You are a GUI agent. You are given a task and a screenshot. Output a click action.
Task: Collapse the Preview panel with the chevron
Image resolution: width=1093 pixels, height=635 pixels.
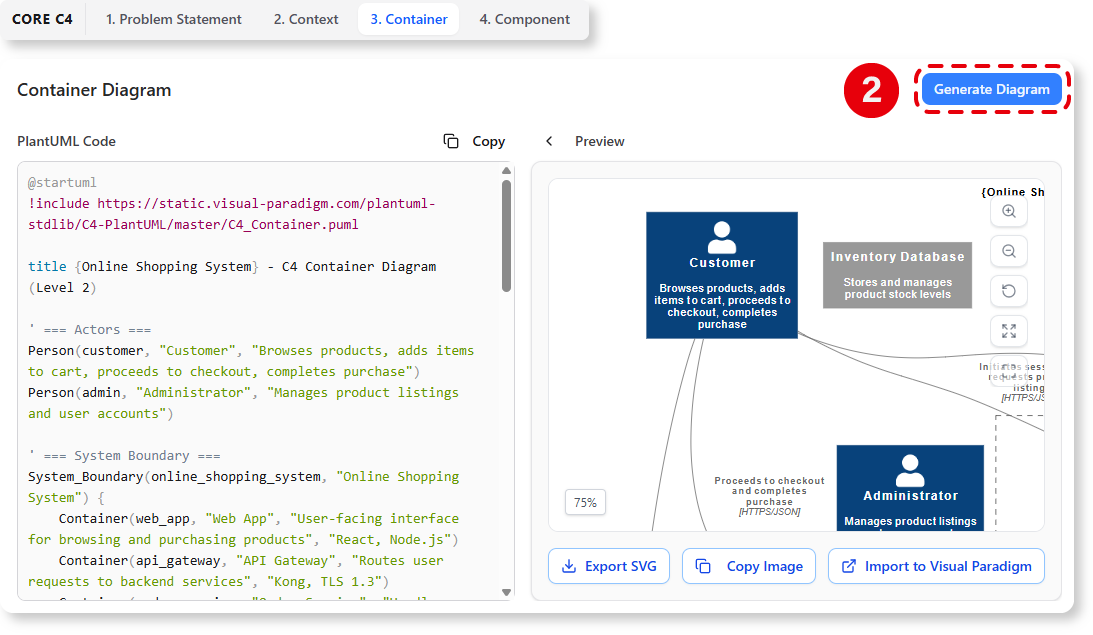[549, 141]
